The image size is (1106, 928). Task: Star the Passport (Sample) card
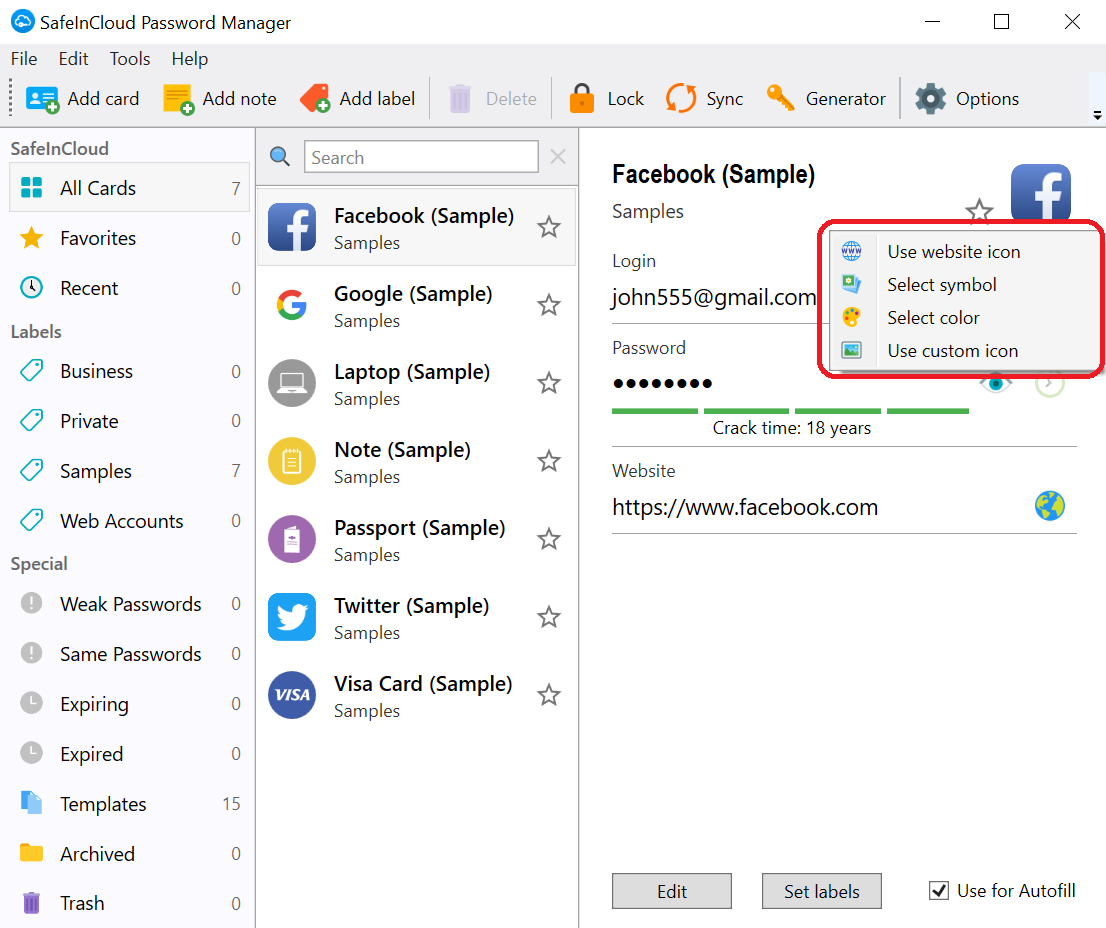[x=549, y=539]
